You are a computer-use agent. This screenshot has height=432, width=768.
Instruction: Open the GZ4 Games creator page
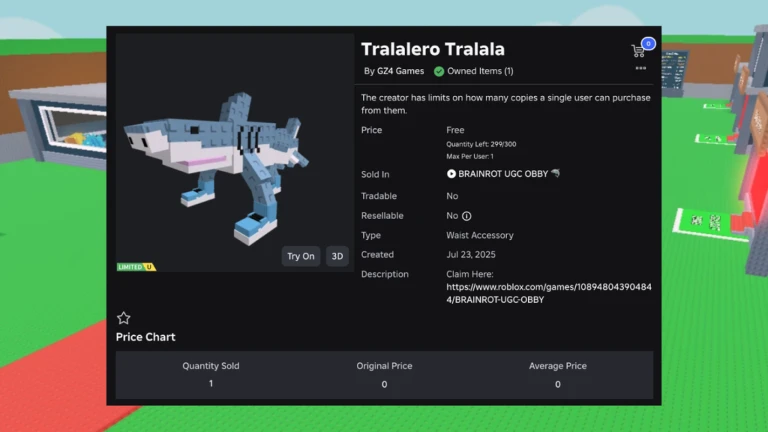click(x=400, y=71)
